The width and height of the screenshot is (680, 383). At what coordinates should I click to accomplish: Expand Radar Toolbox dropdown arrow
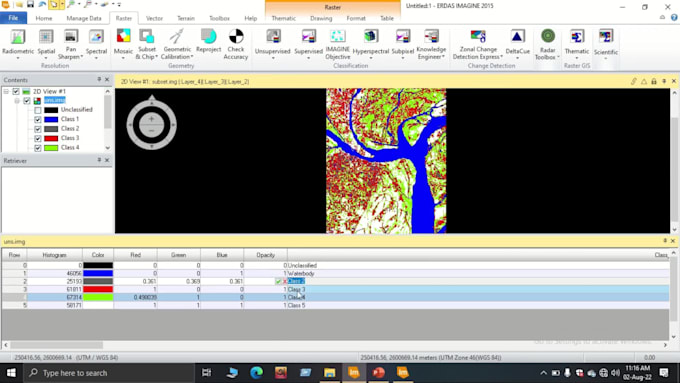click(x=558, y=57)
